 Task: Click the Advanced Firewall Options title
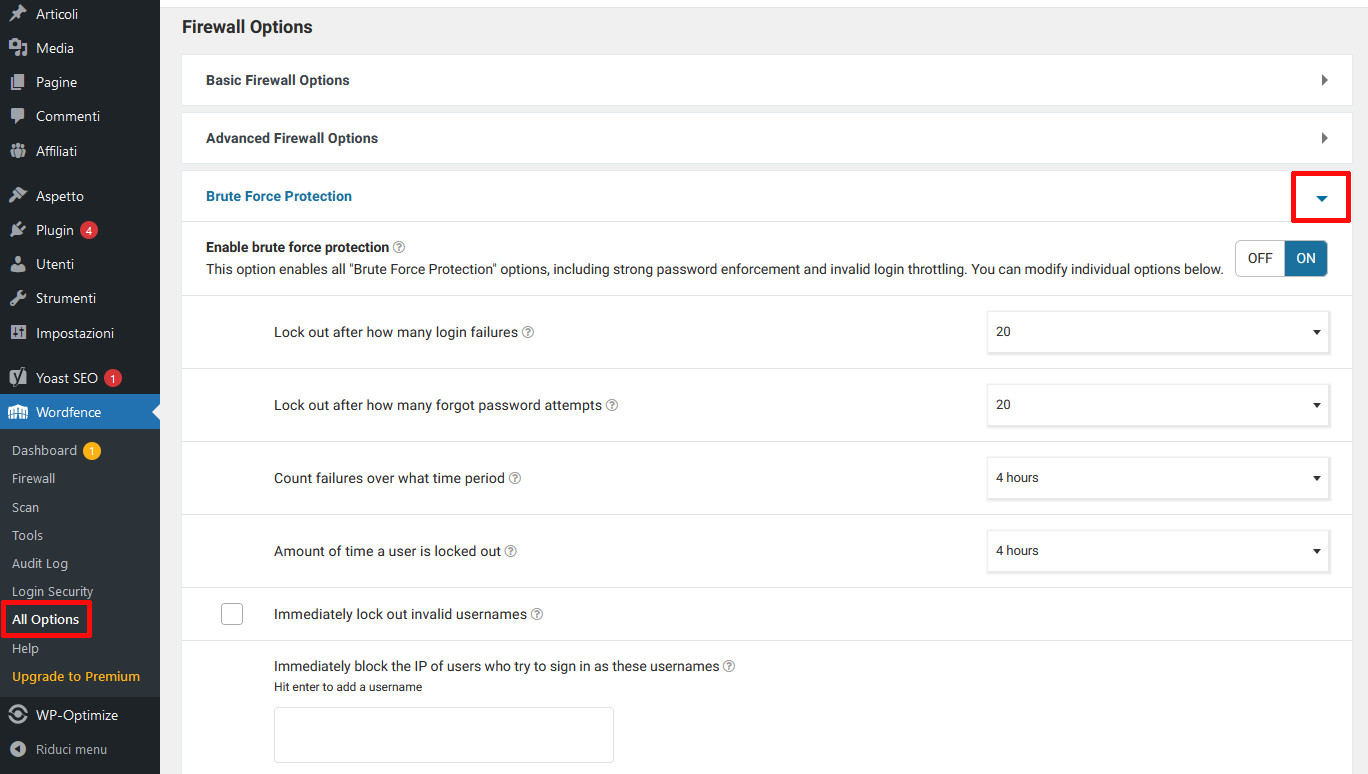coord(292,138)
